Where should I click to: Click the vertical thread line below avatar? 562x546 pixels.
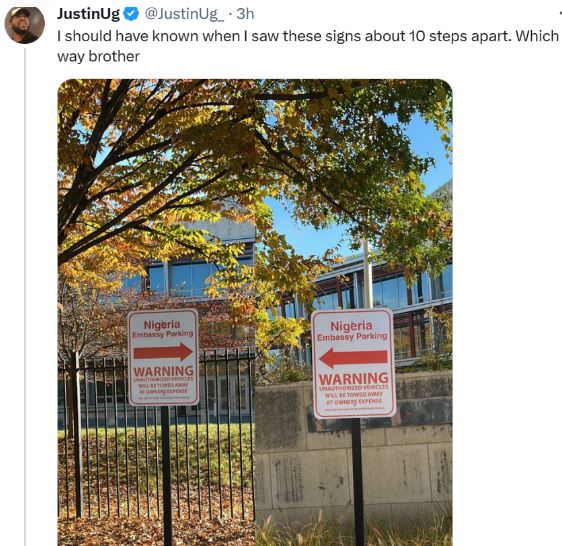tap(25, 297)
